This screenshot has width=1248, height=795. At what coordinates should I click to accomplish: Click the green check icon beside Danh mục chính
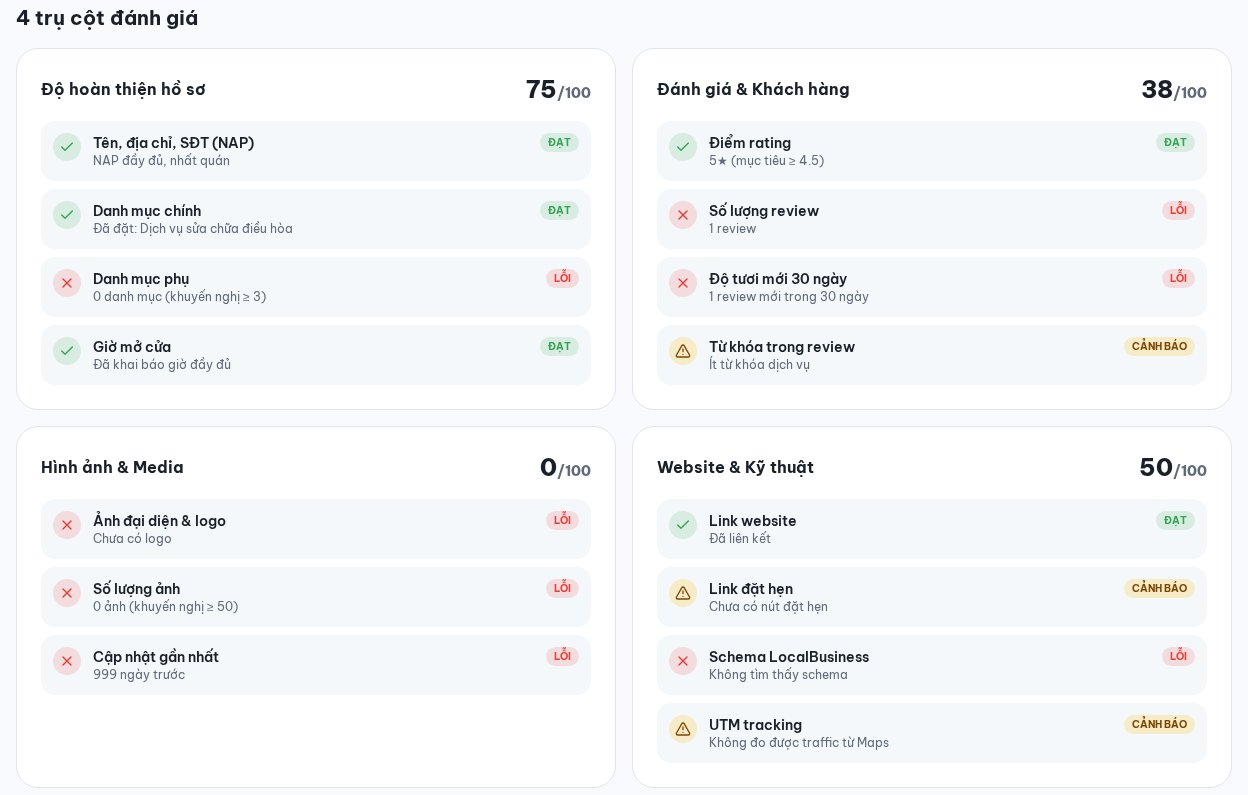tap(67, 215)
